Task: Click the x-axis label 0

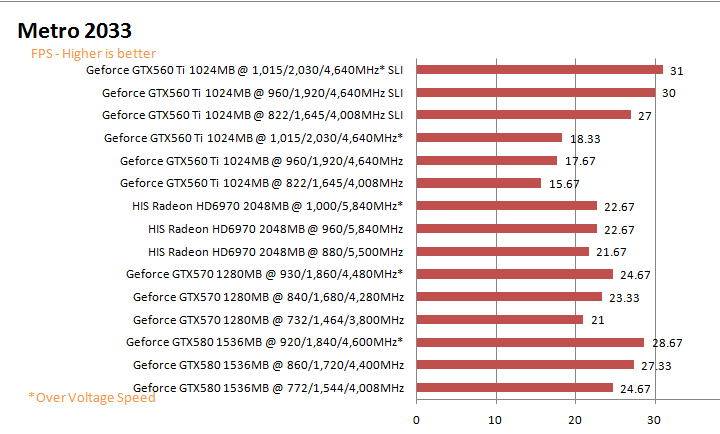Action: [x=416, y=420]
